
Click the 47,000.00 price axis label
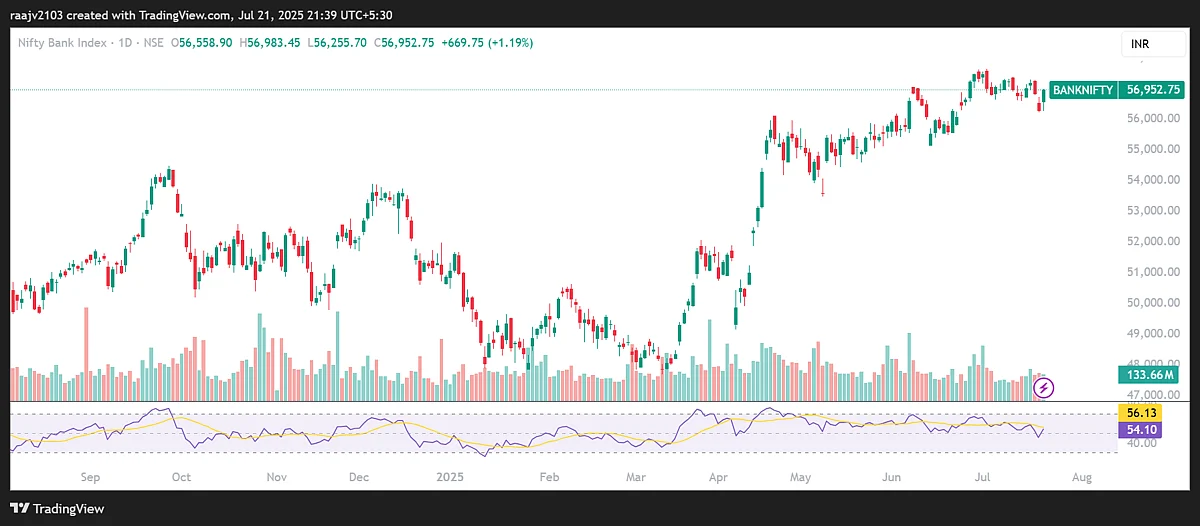pyautogui.click(x=1153, y=396)
